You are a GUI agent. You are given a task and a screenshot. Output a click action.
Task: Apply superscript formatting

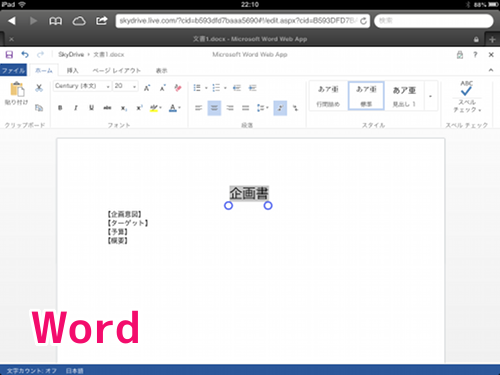[139, 108]
